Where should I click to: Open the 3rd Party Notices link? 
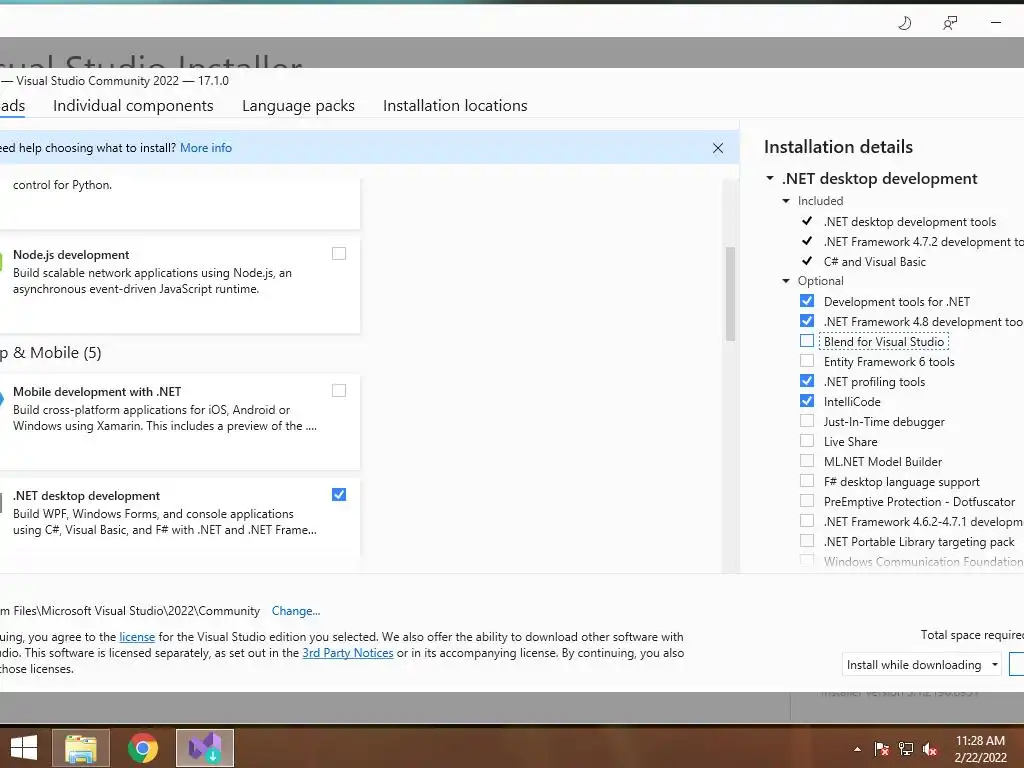click(348, 653)
